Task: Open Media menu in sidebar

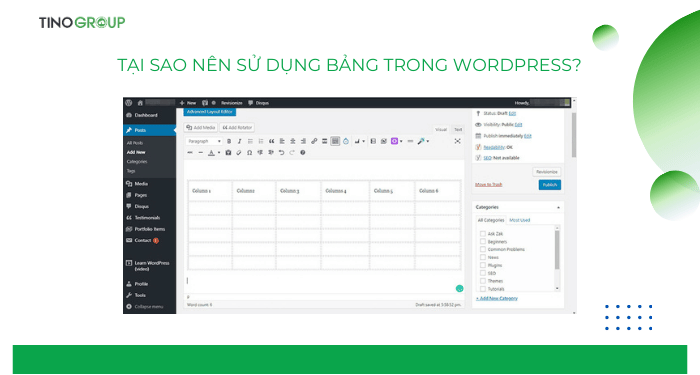Action: click(138, 184)
